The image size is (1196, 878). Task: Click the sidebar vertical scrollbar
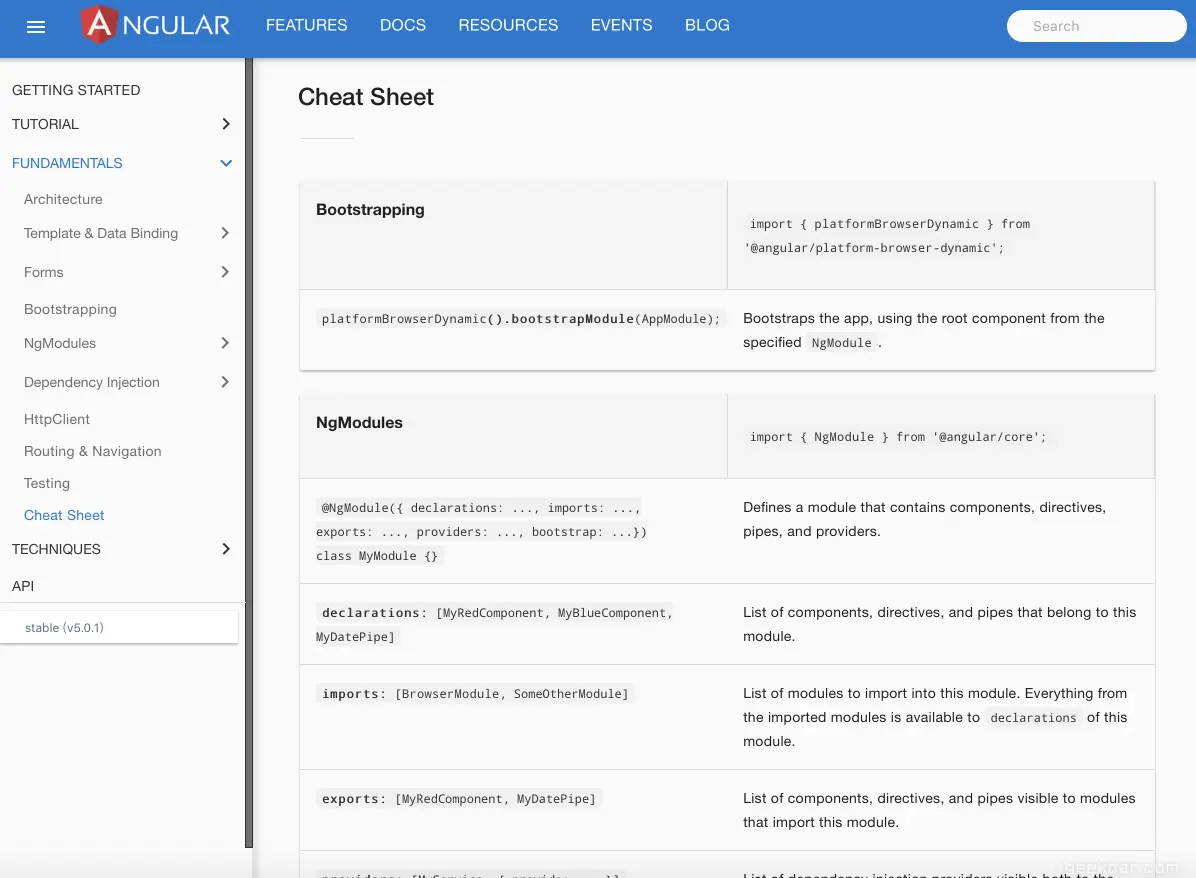[x=249, y=452]
